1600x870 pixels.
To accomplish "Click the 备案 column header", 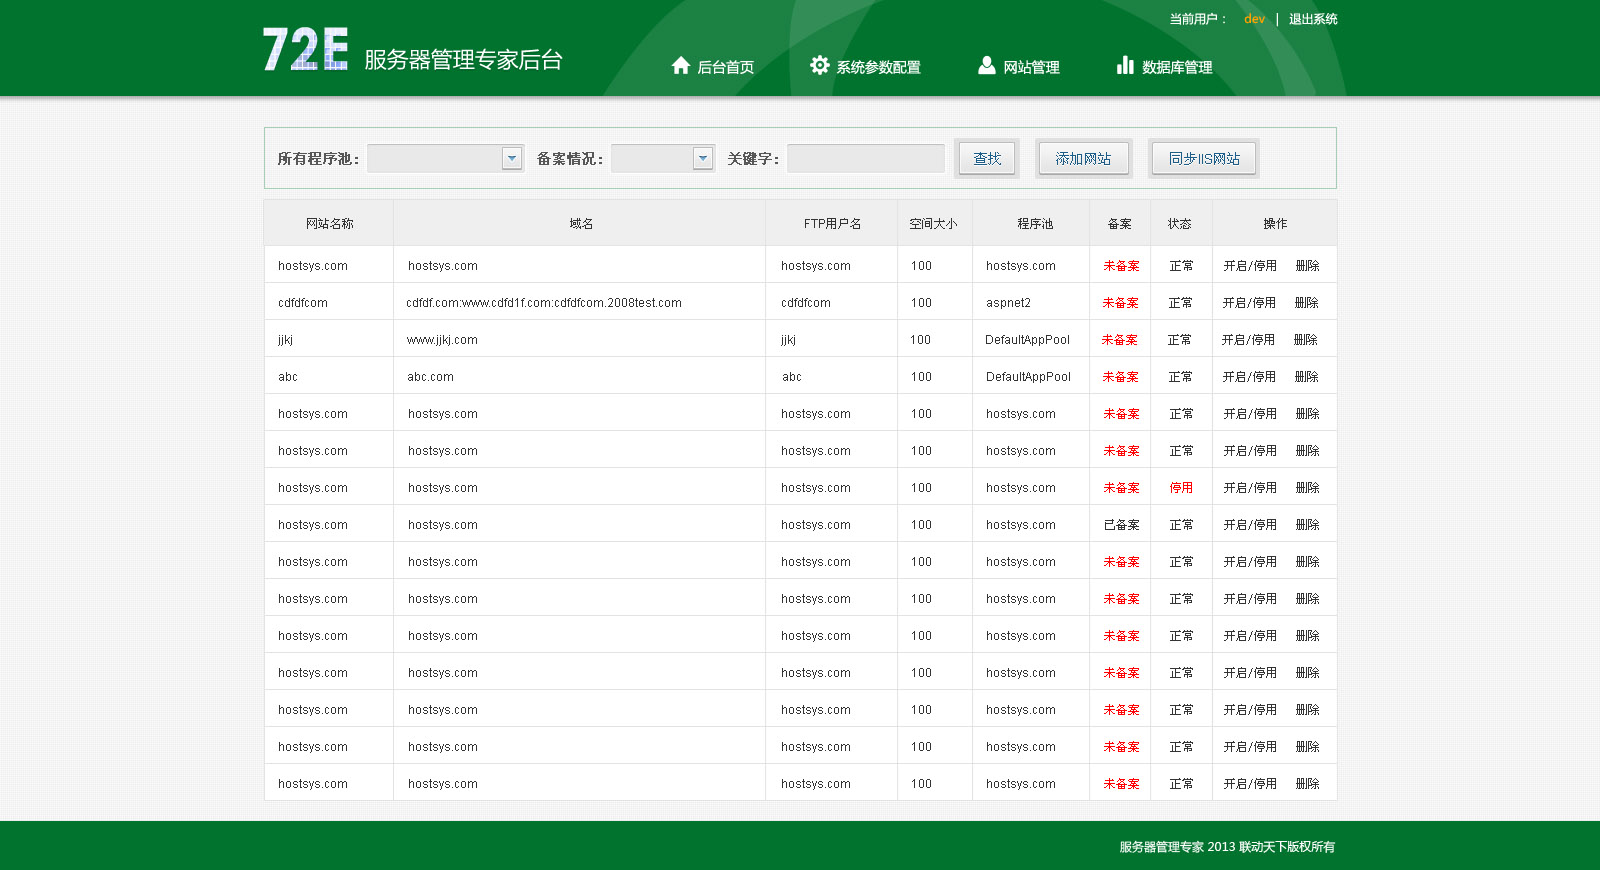I will (x=1119, y=224).
